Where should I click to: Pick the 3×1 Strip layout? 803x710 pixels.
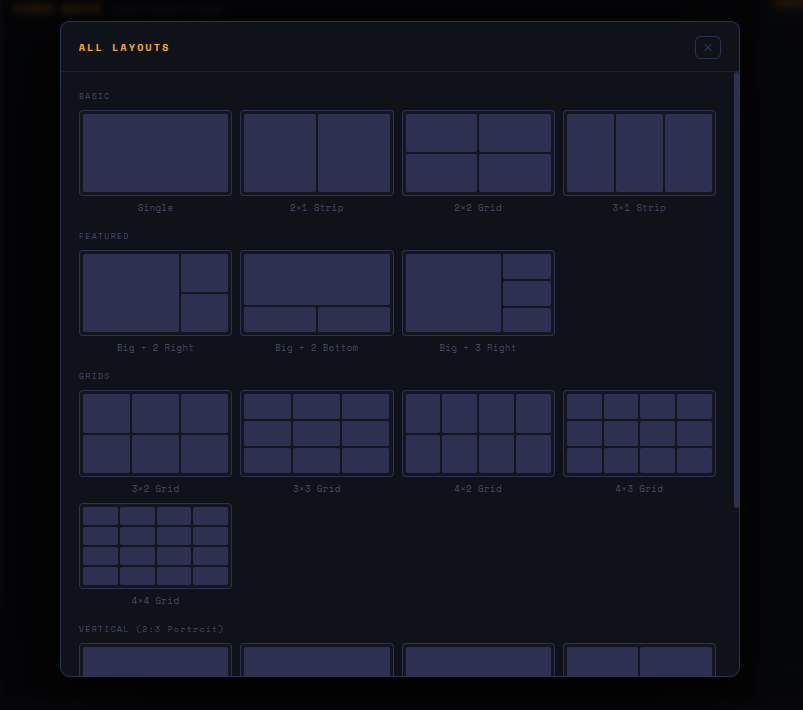point(639,152)
